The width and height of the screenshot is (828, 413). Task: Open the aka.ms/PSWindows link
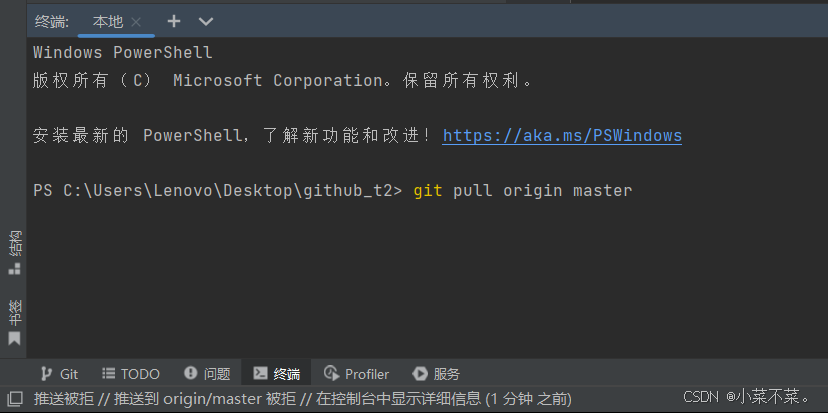[x=562, y=135]
